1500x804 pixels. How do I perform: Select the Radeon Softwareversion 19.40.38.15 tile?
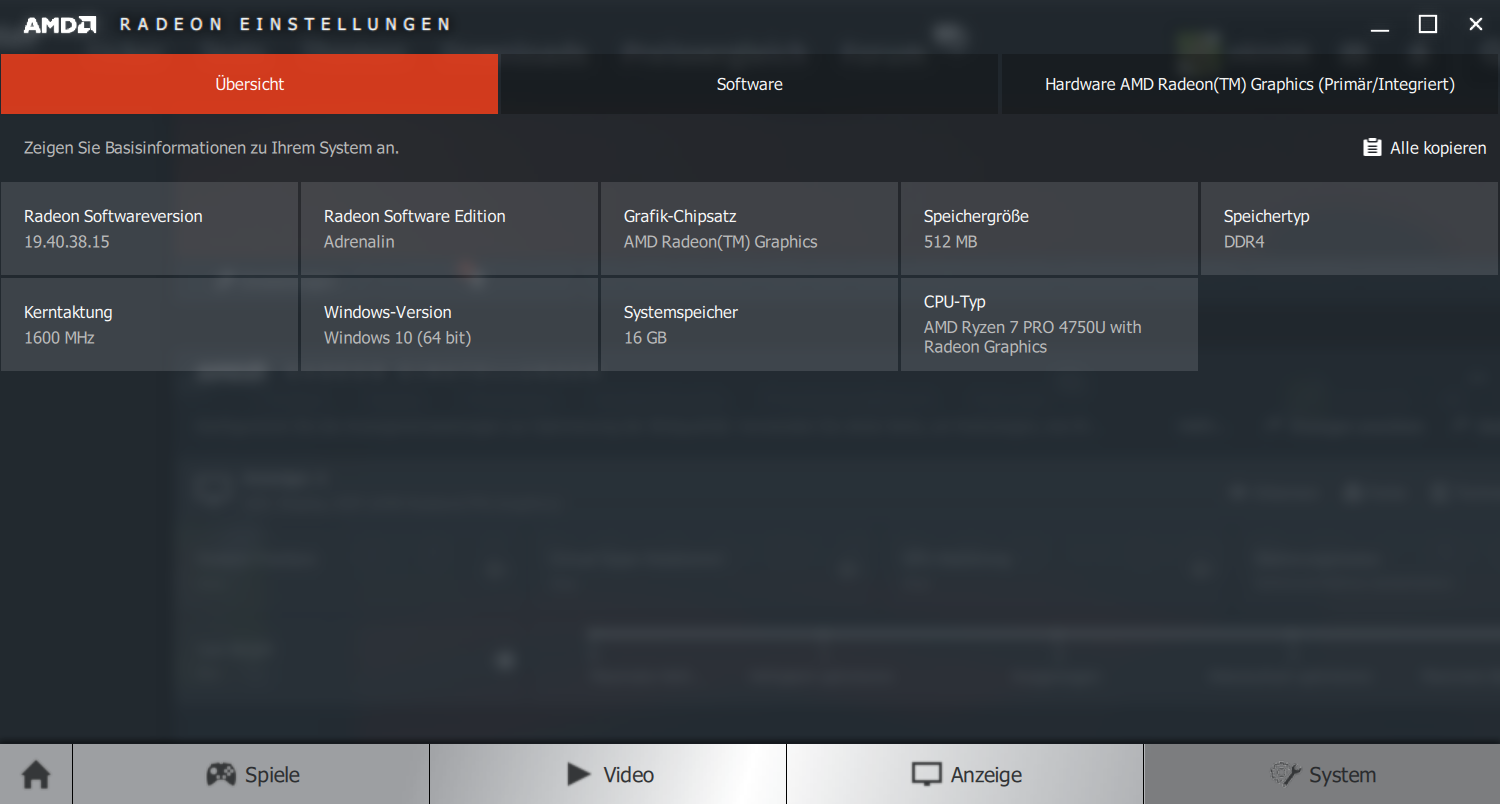[149, 228]
